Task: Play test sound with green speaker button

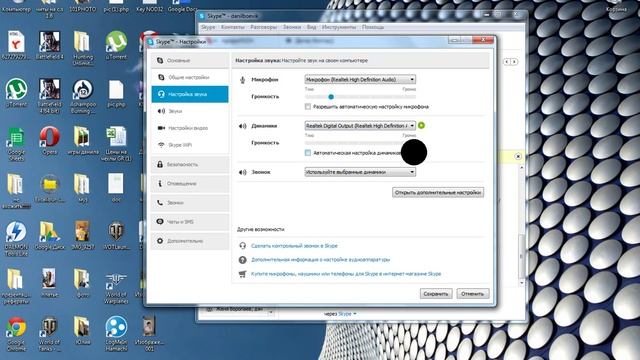Action: click(x=421, y=125)
